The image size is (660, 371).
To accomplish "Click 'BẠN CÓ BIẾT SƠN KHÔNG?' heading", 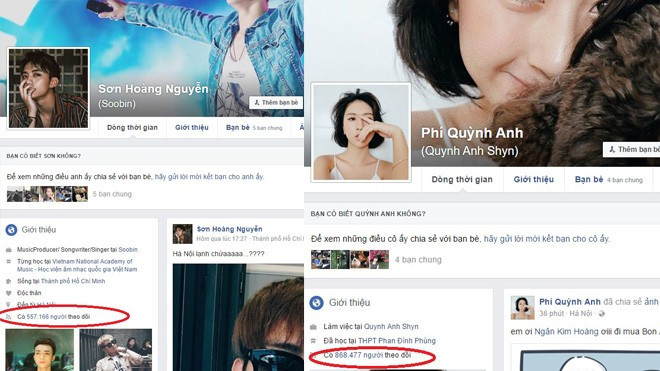I will point(43,156).
